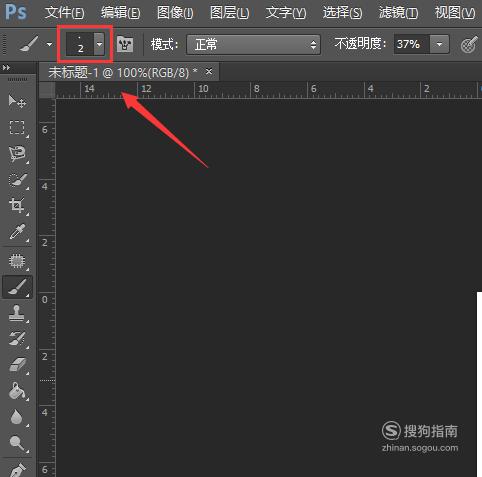This screenshot has height=477, width=482.
Task: Select the Paint Bucket tool
Action: click(x=17, y=391)
